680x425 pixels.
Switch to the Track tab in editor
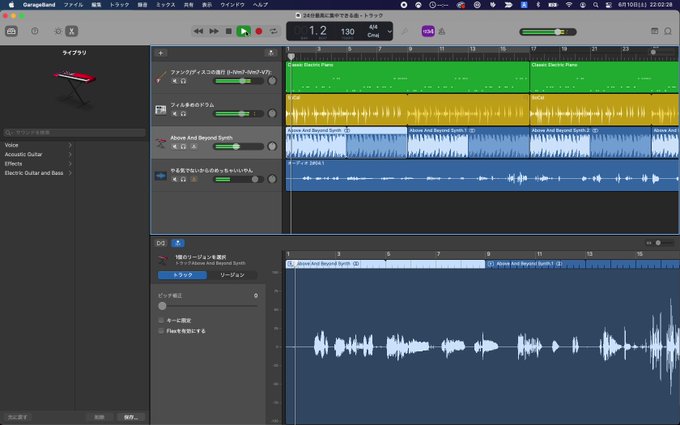(183, 275)
